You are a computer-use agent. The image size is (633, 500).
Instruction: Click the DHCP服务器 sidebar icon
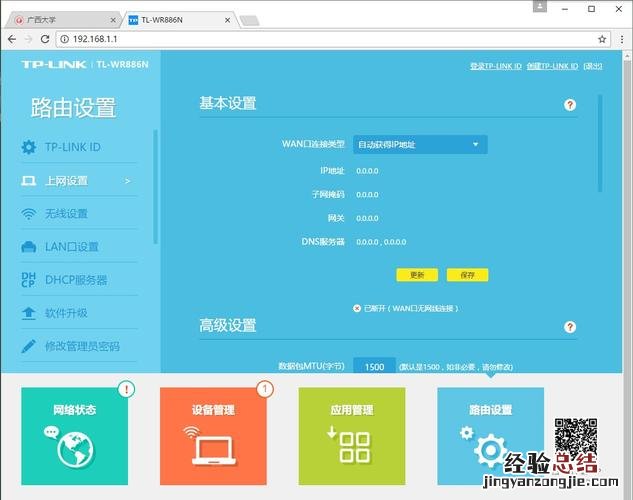28,280
